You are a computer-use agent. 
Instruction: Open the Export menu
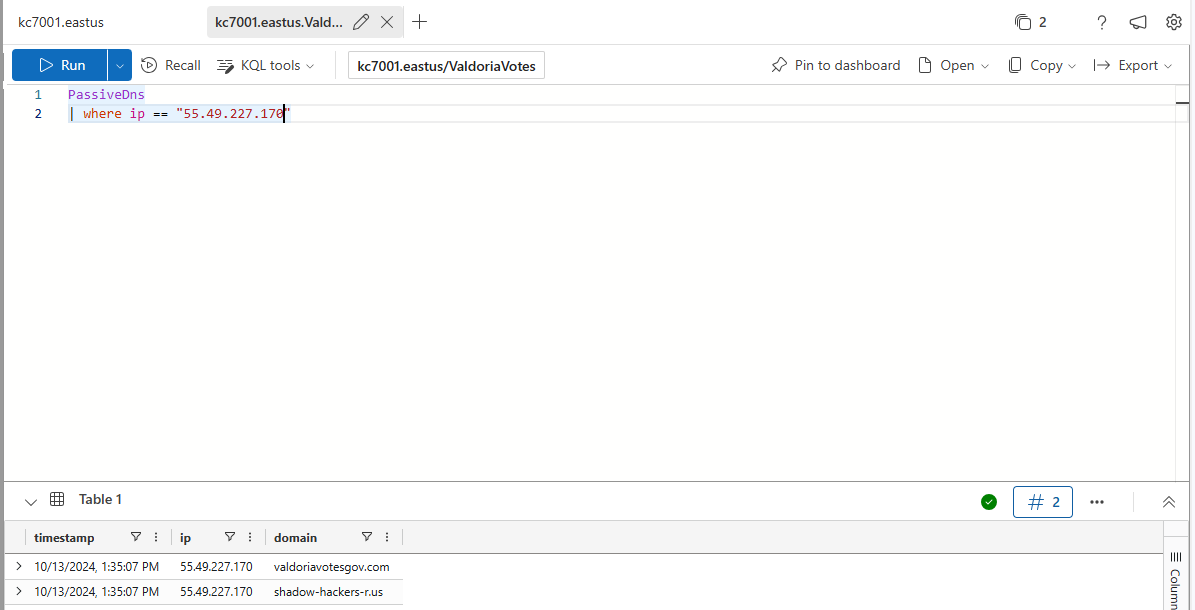1132,65
